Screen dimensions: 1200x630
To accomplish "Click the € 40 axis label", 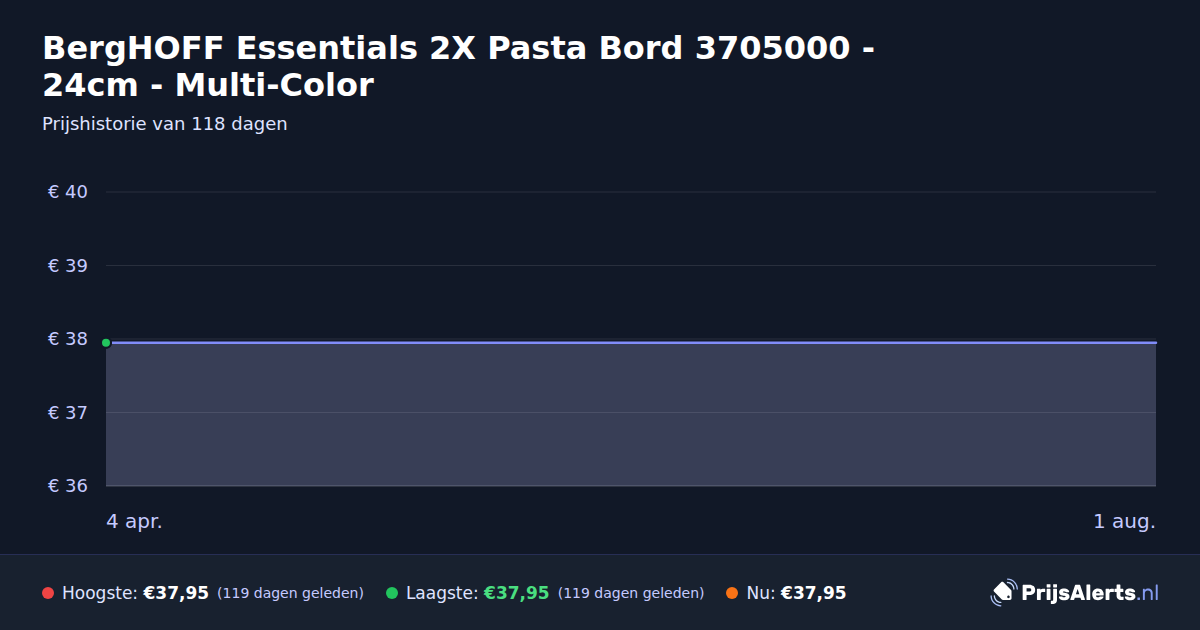I will click(x=68, y=192).
